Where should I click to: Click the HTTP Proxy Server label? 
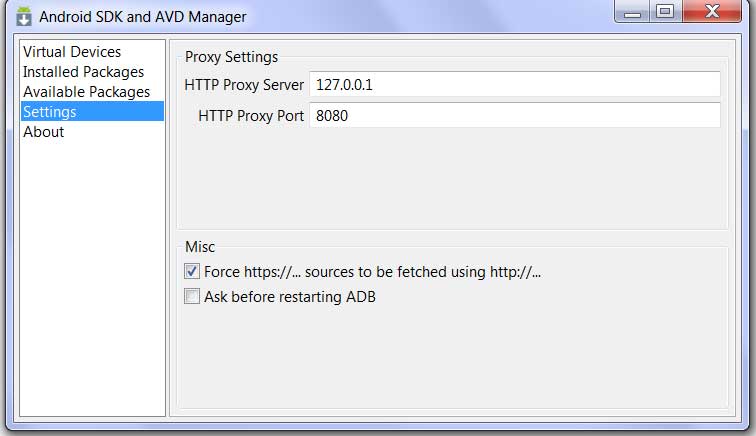[244, 85]
